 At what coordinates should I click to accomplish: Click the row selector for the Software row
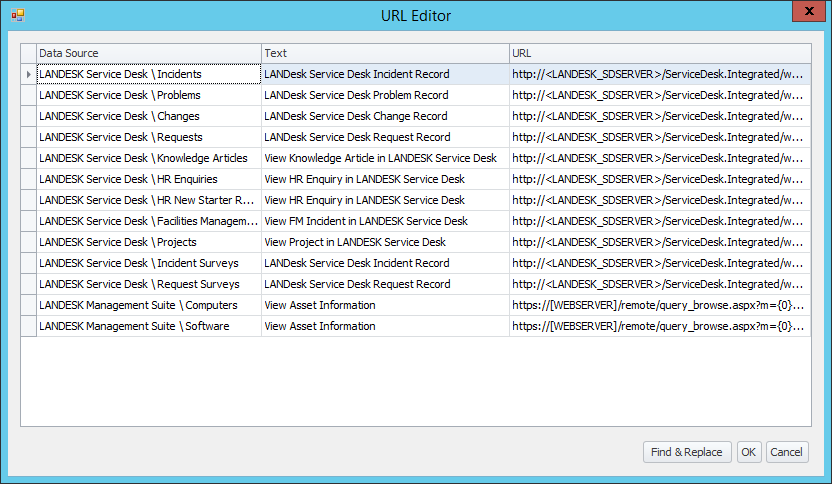(29, 326)
